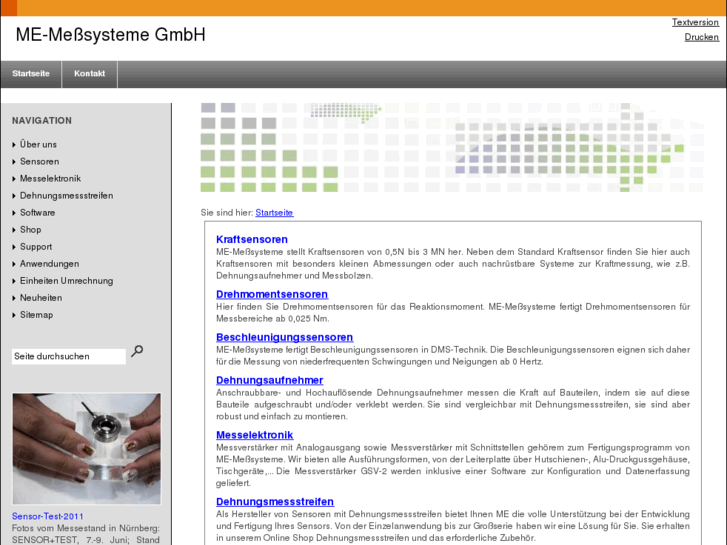Go to Anwendungen in navigation

(49, 263)
